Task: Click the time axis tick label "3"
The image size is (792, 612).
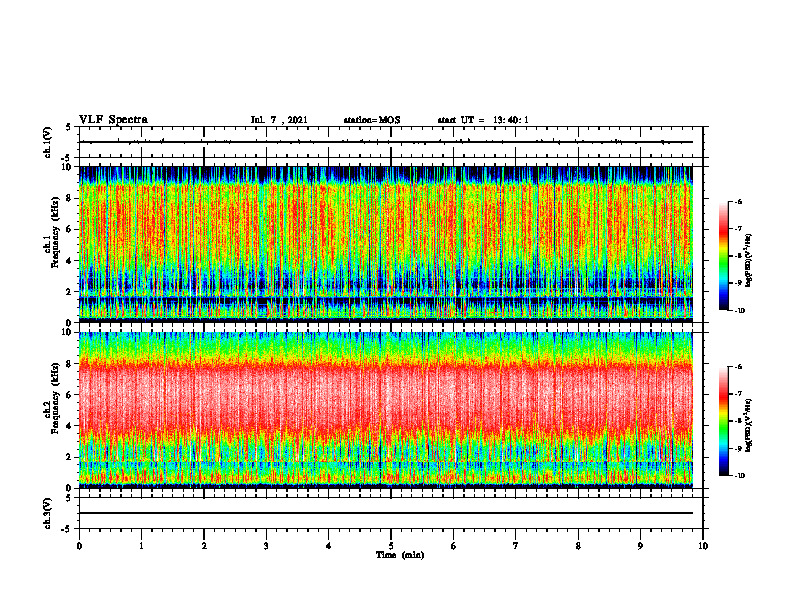Action: click(266, 546)
